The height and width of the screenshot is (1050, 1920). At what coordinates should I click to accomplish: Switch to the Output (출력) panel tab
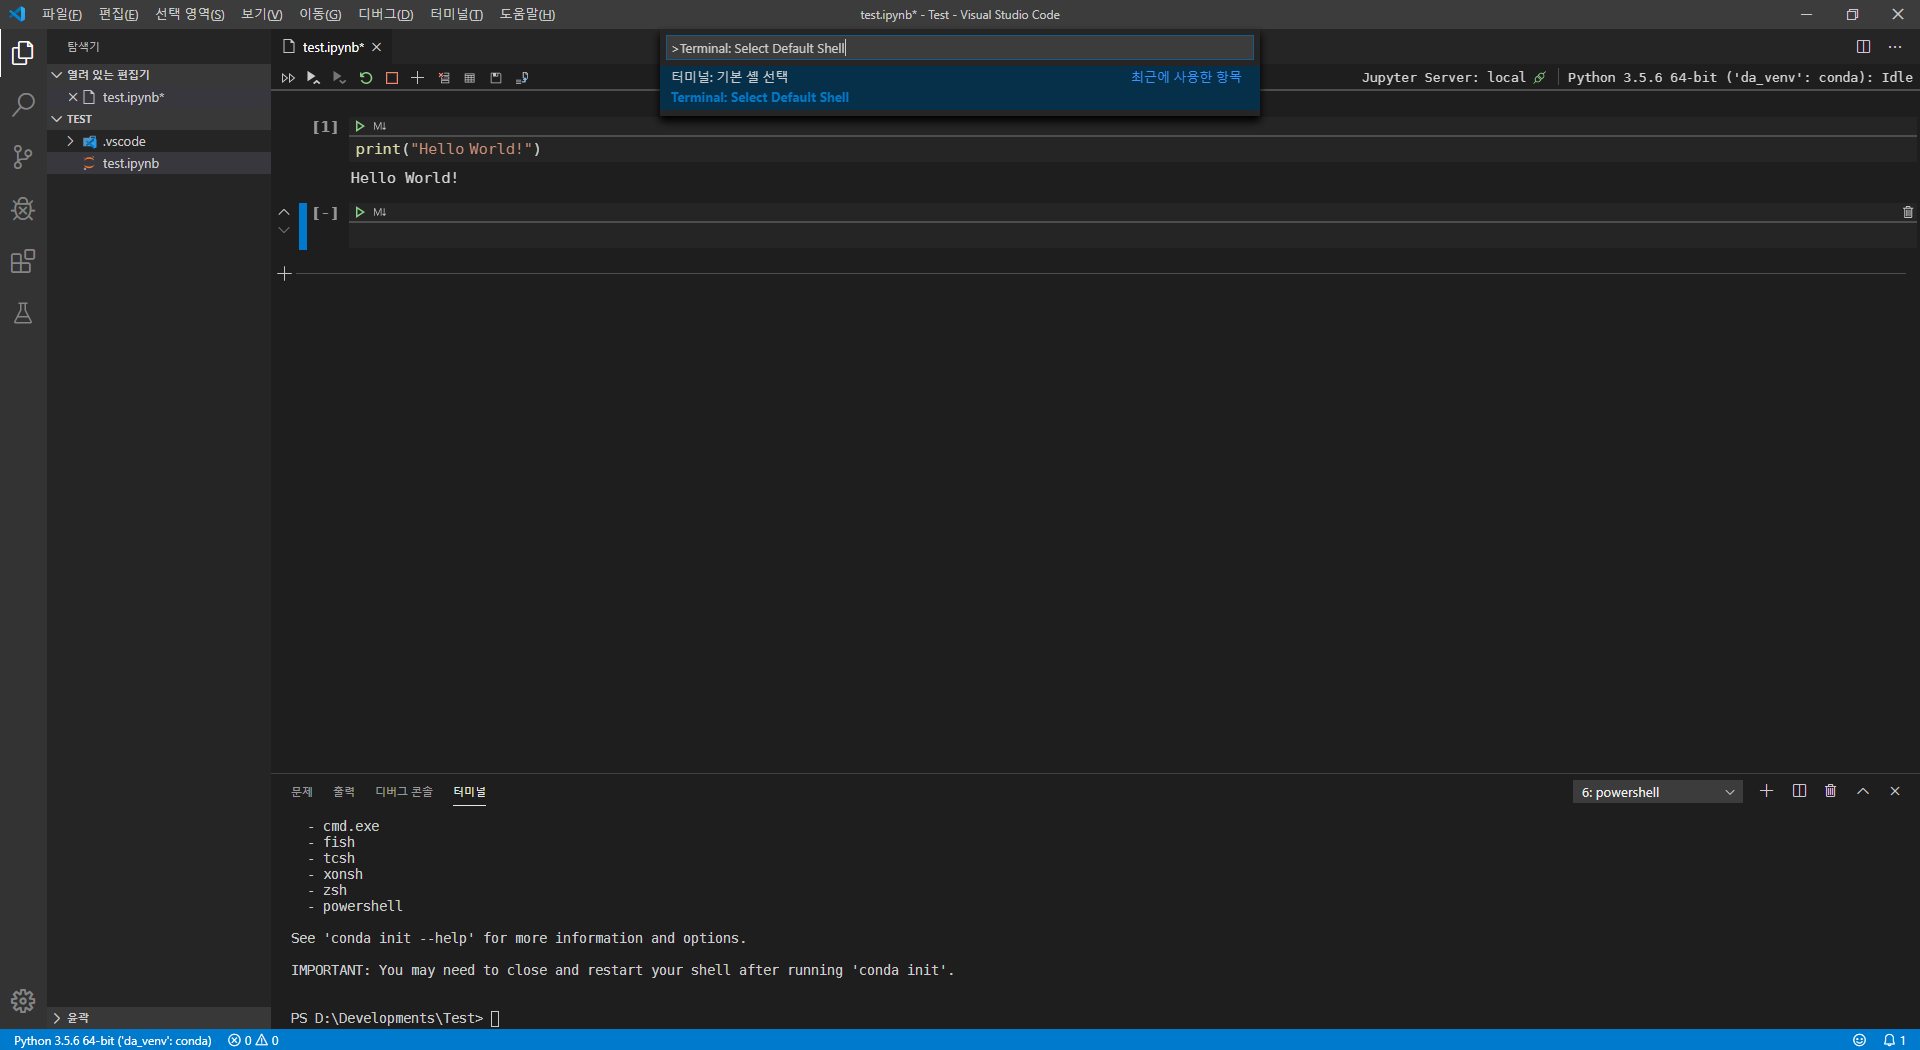pyautogui.click(x=344, y=792)
